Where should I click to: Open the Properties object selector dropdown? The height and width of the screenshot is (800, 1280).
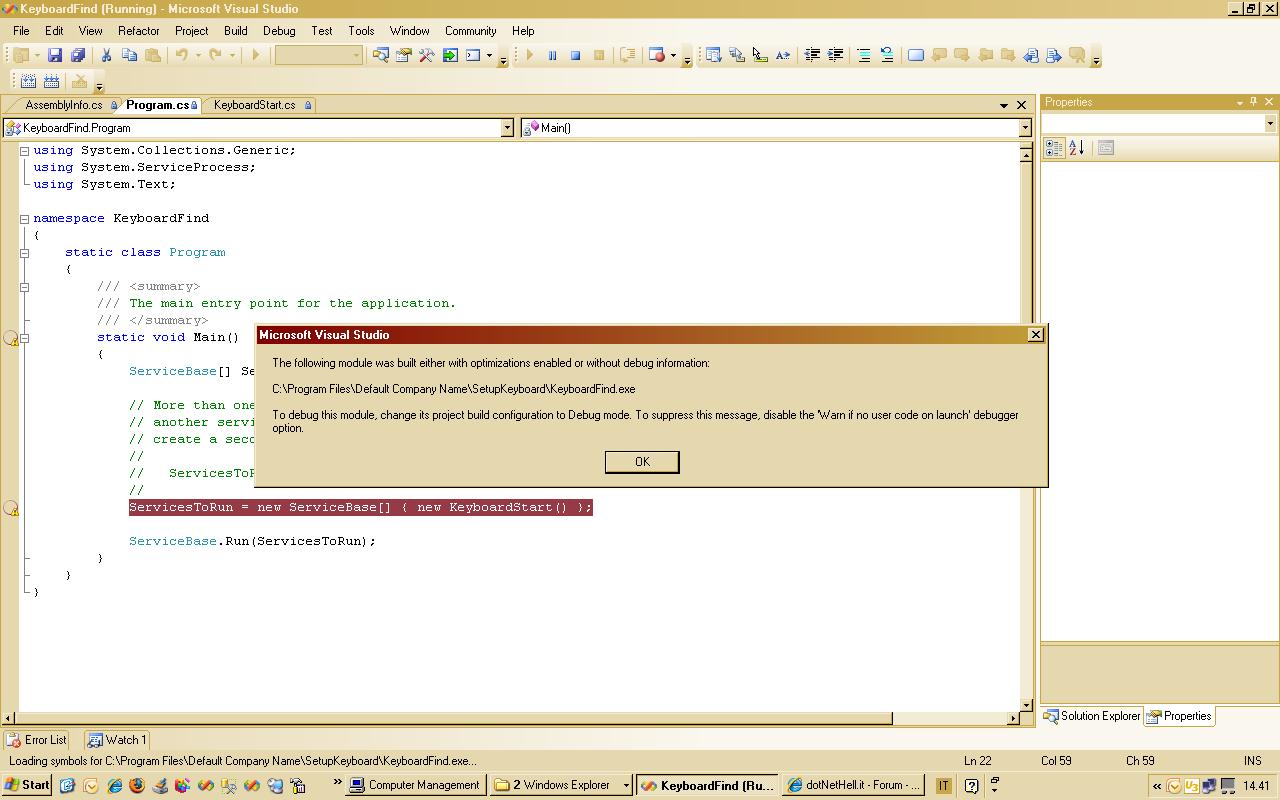(1270, 123)
